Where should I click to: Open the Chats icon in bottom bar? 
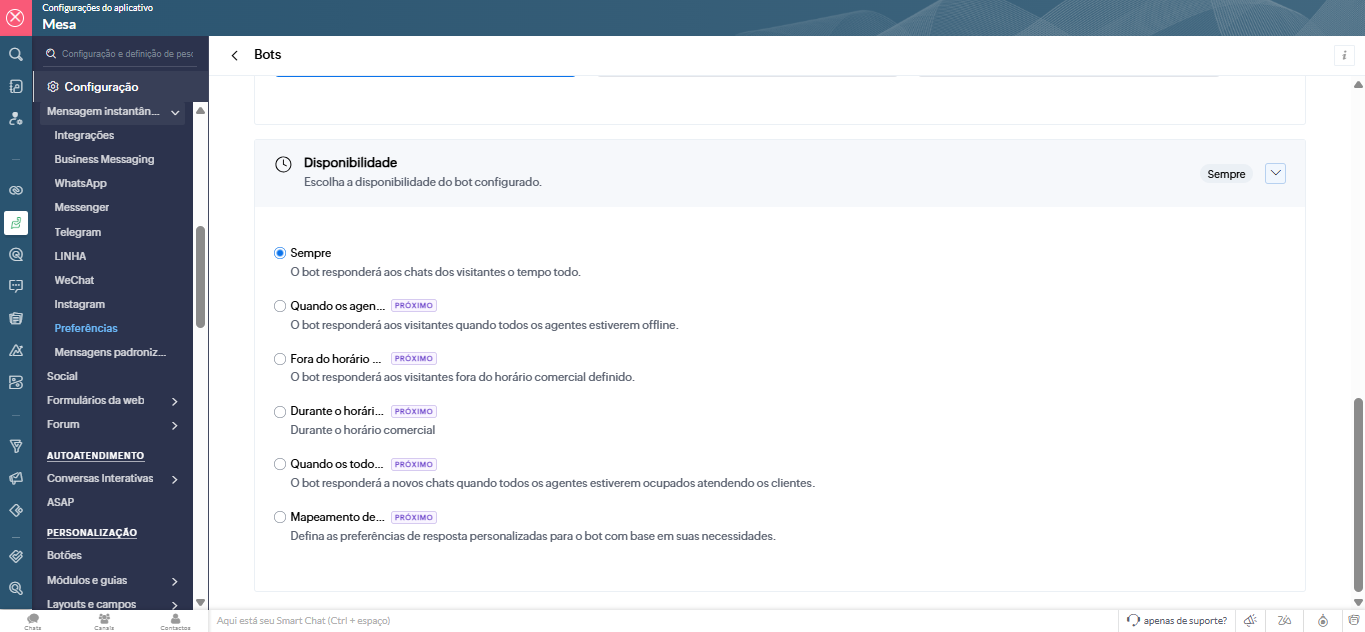(x=33, y=621)
